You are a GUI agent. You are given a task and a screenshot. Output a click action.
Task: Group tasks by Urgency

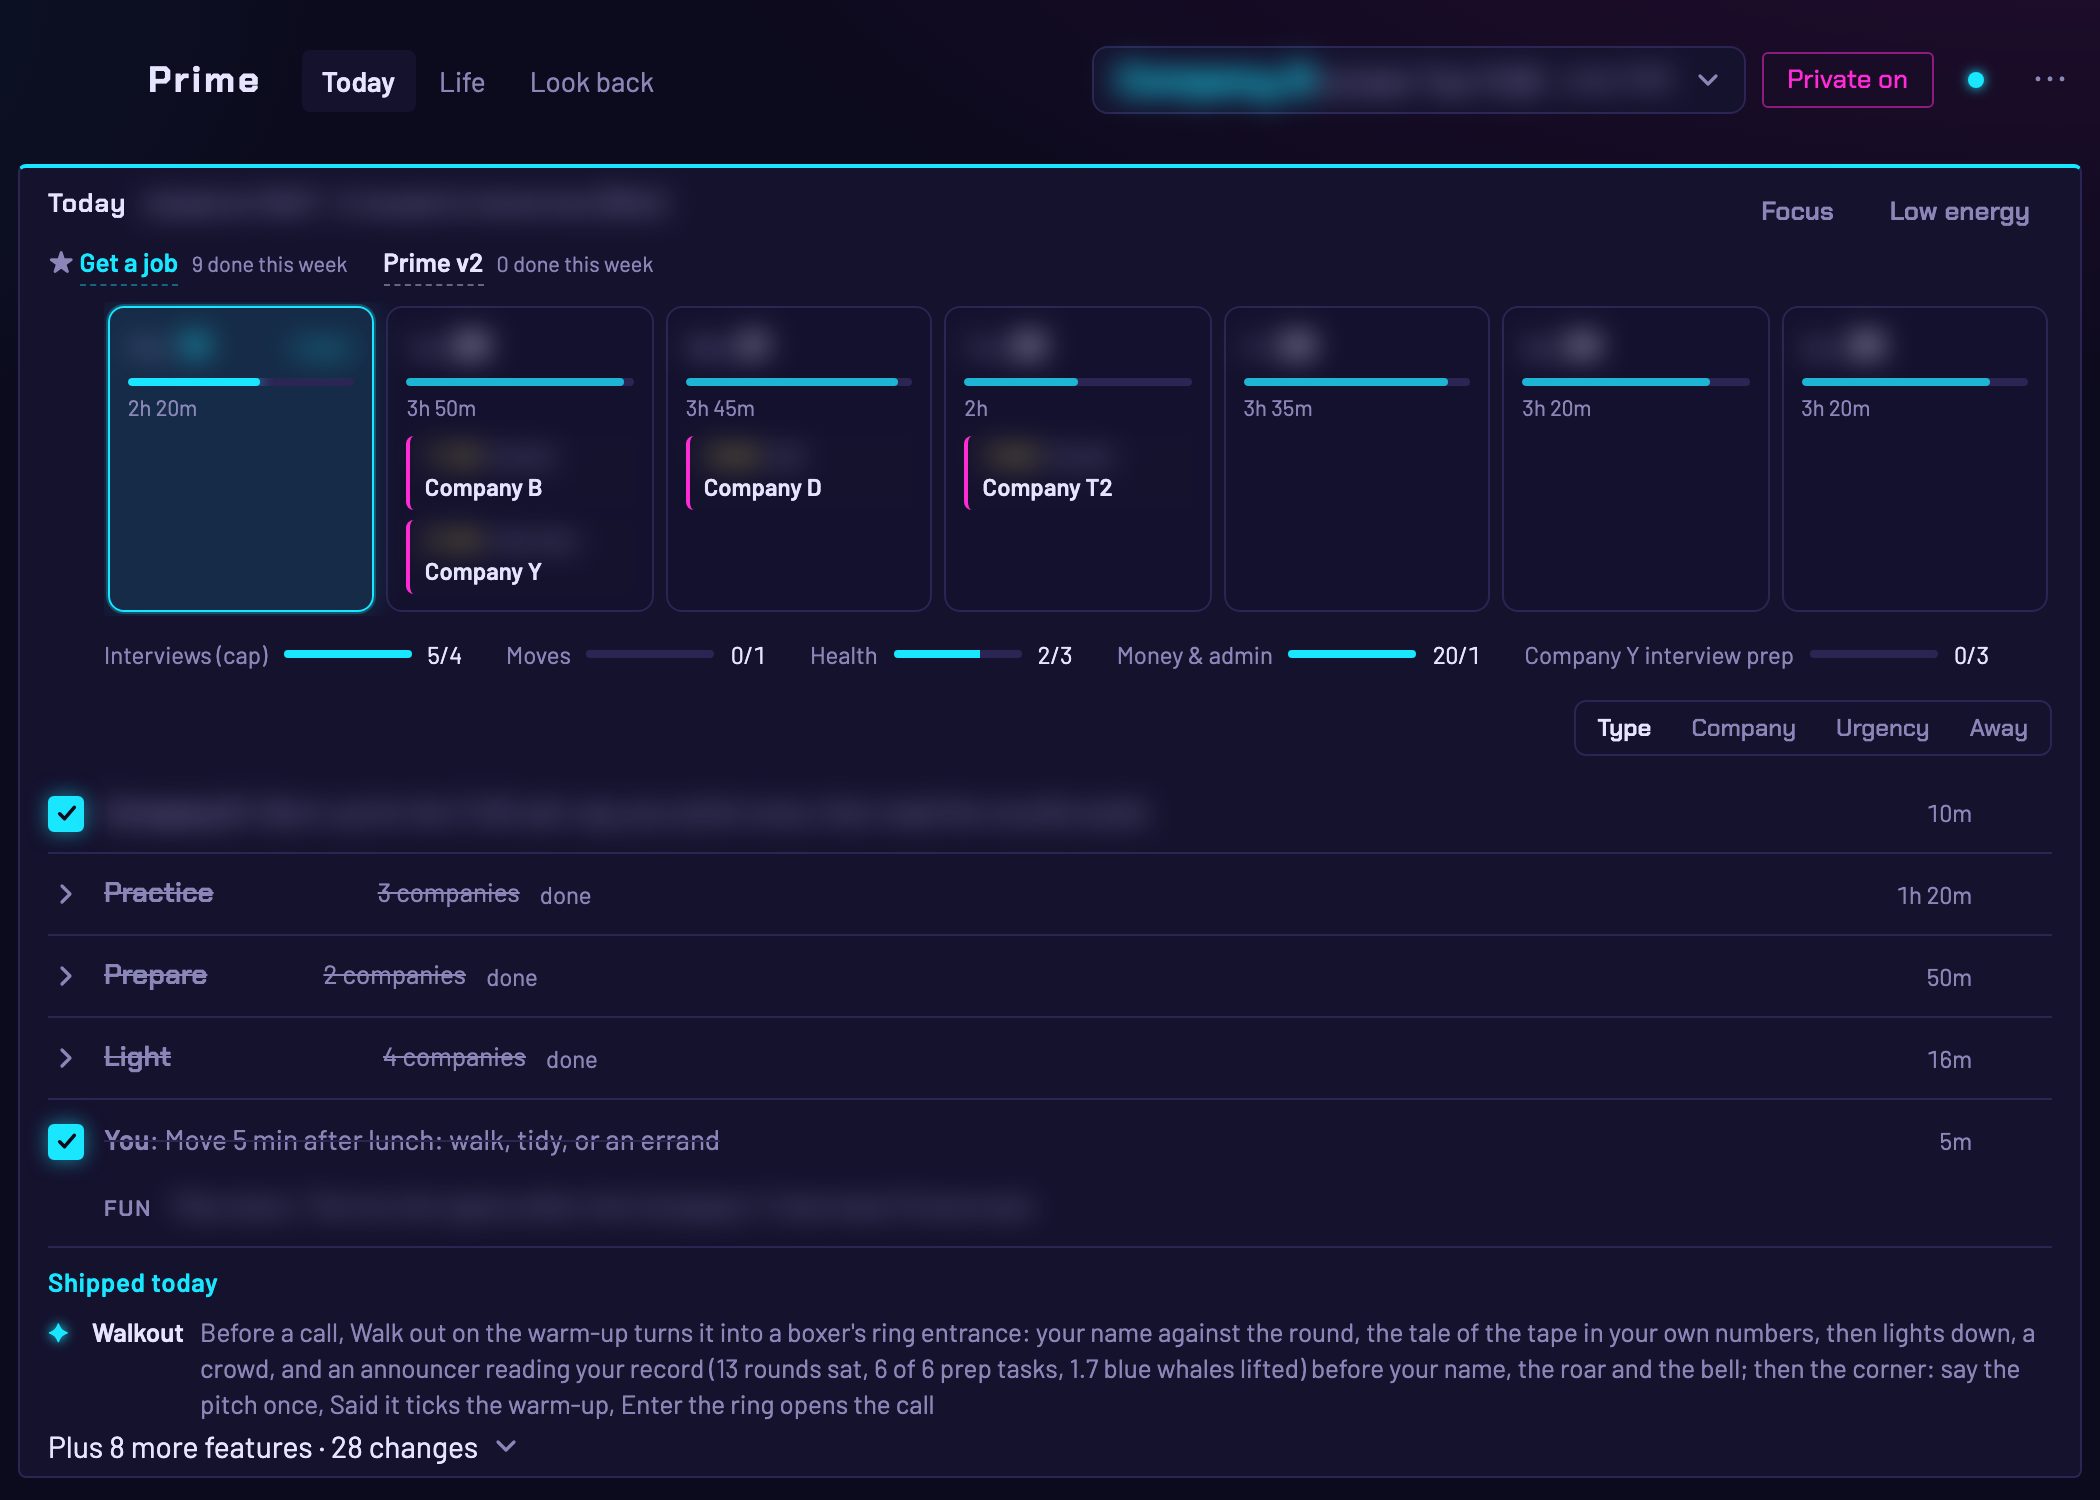(x=1882, y=728)
